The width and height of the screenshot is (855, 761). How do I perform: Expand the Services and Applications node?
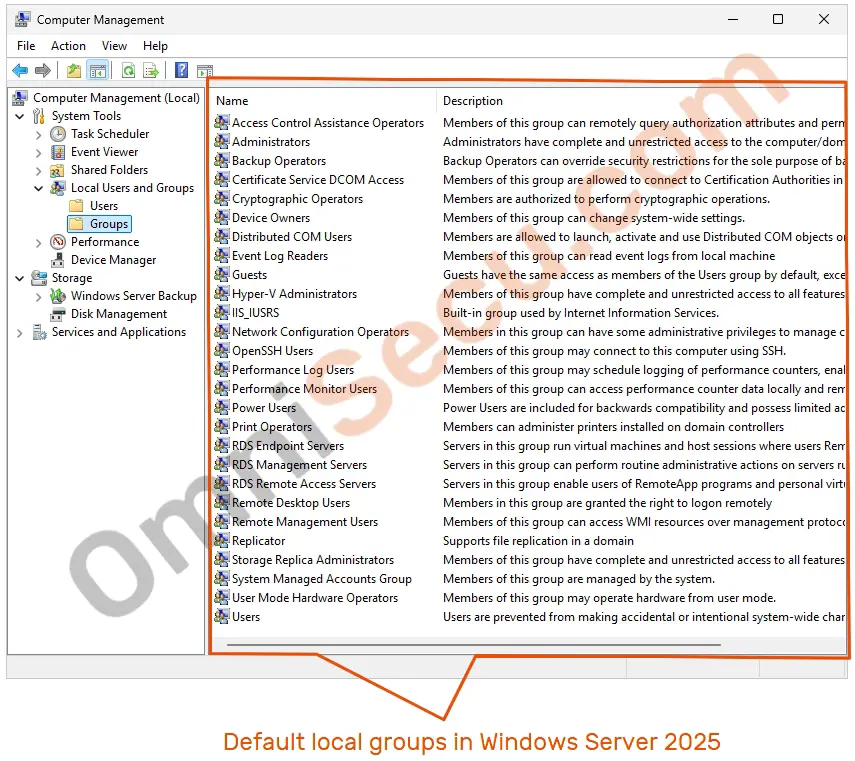[20, 333]
